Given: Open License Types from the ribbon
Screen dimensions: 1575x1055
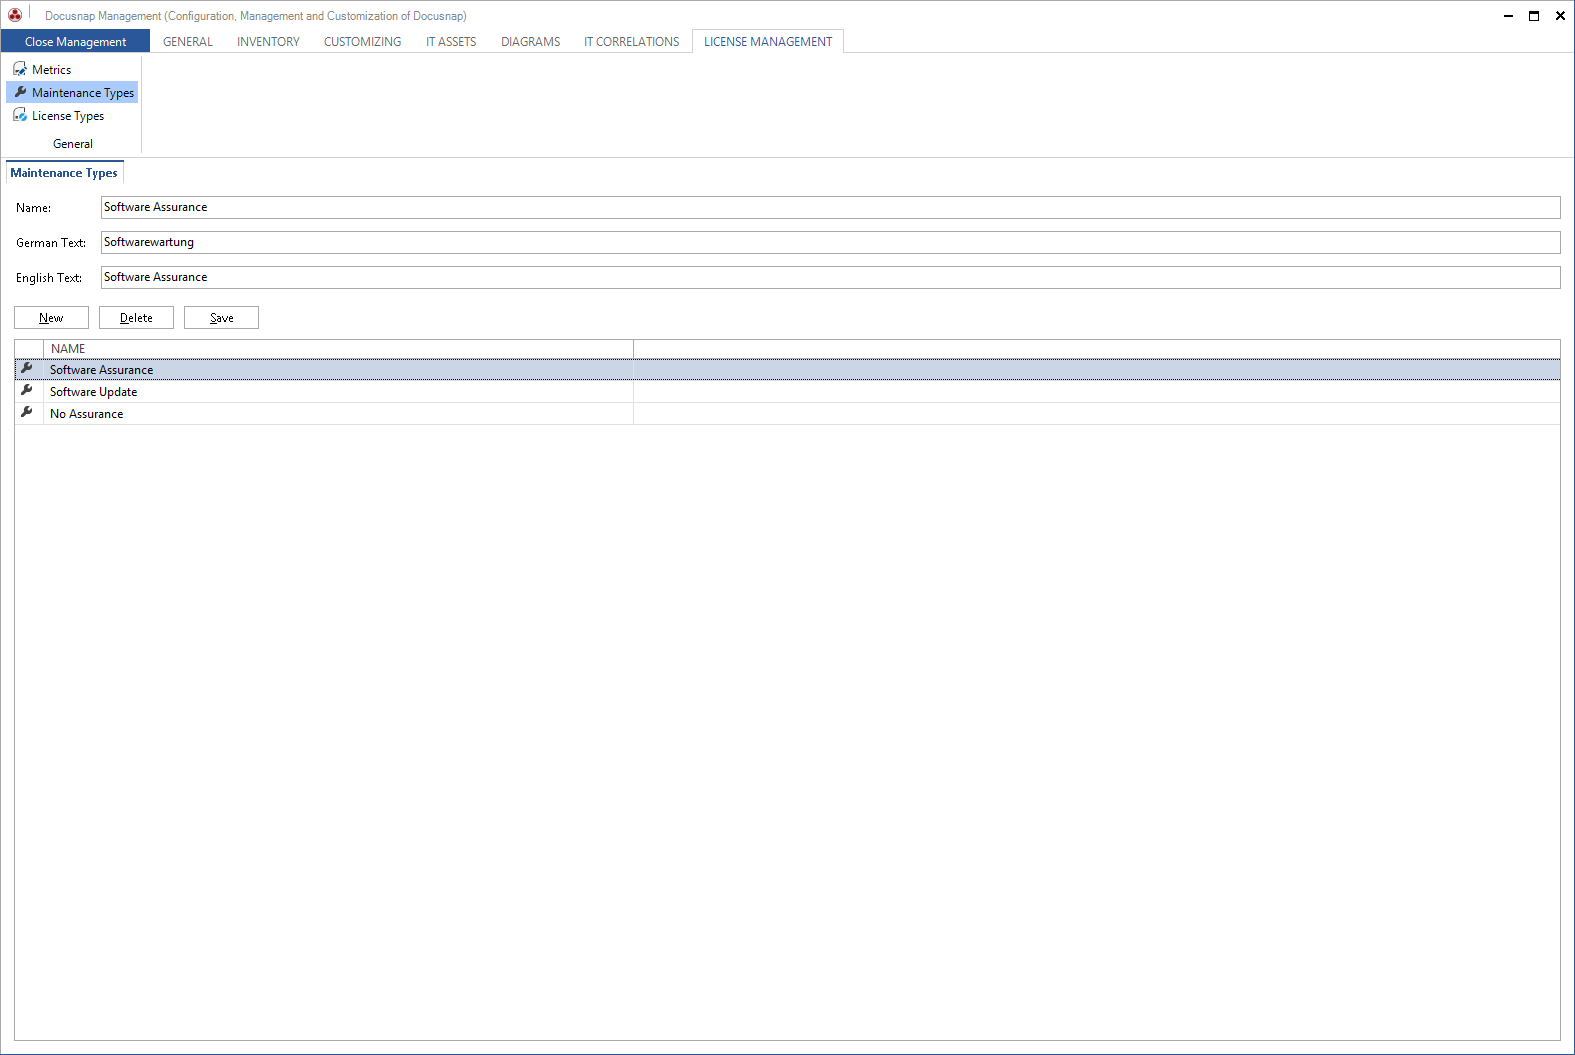Looking at the screenshot, I should tap(58, 116).
